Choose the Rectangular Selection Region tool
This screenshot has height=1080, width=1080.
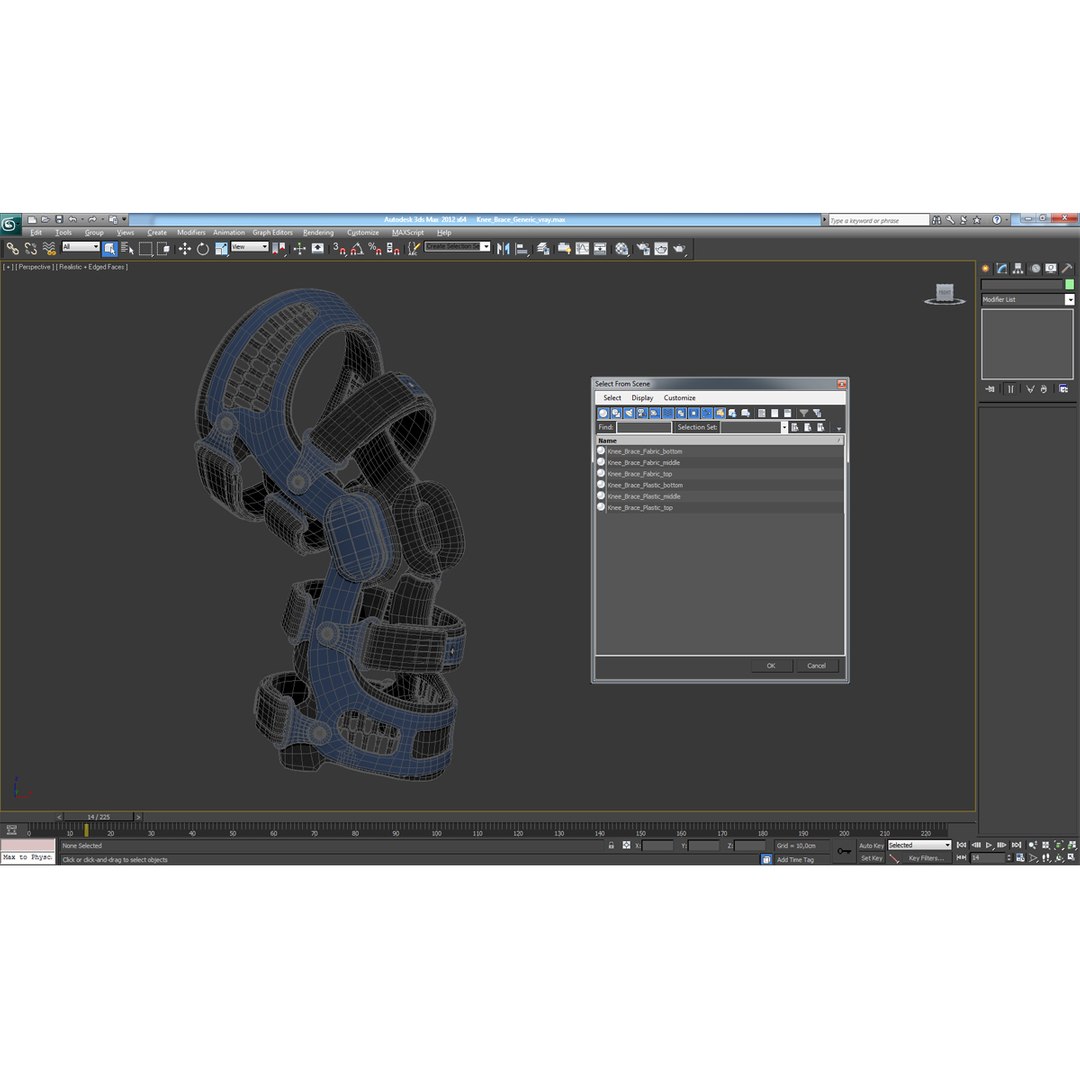tap(145, 249)
